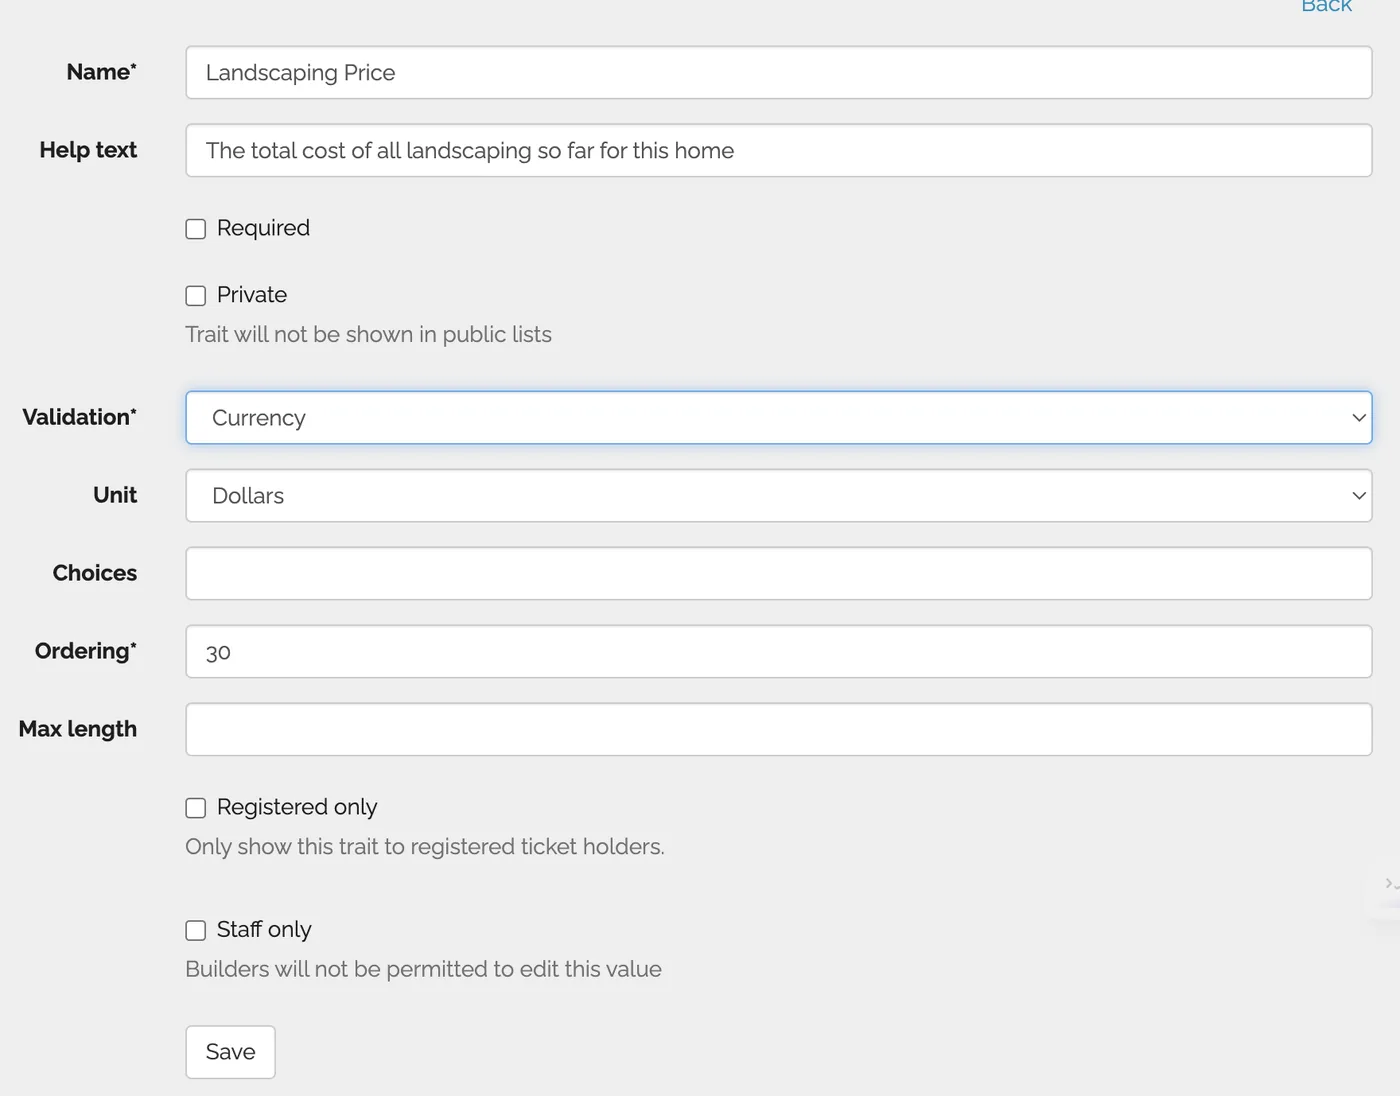
Task: Click the Unit field label
Action: coord(115,495)
